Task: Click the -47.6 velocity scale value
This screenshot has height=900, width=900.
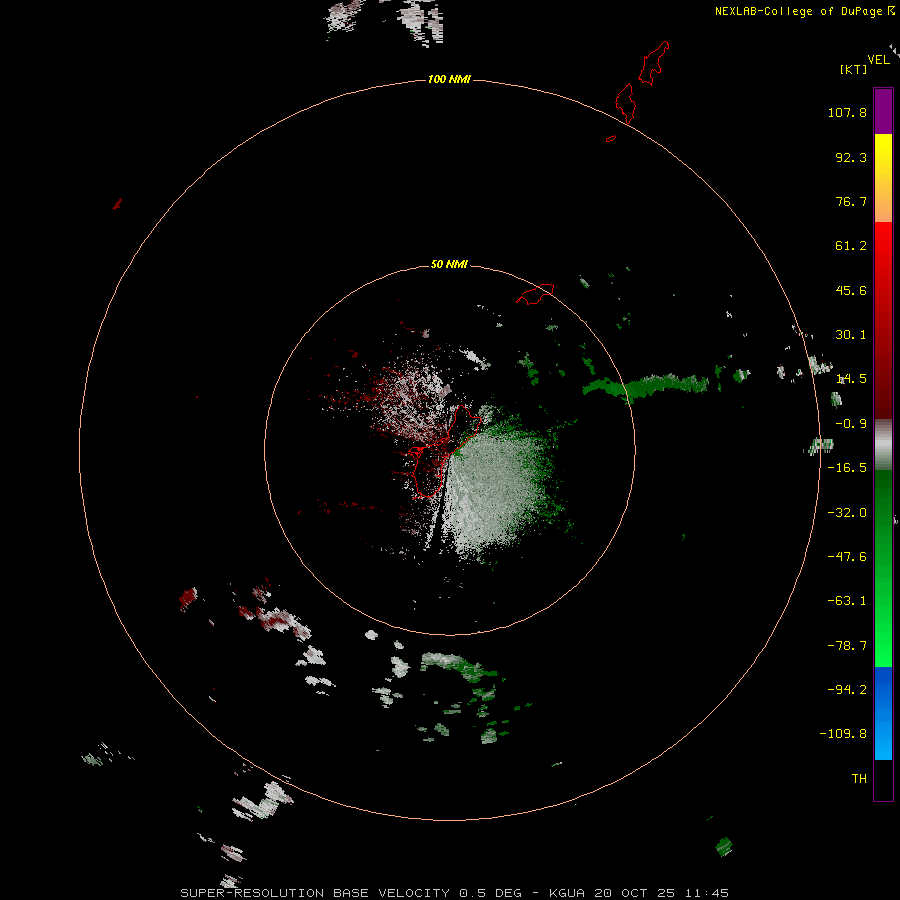Action: (x=847, y=557)
